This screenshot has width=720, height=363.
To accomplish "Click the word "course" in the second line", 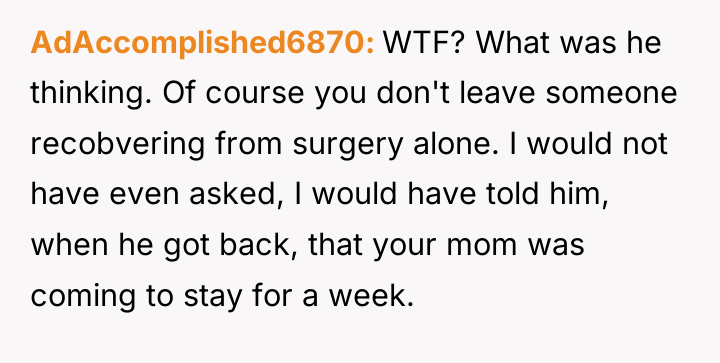I will point(255,95).
